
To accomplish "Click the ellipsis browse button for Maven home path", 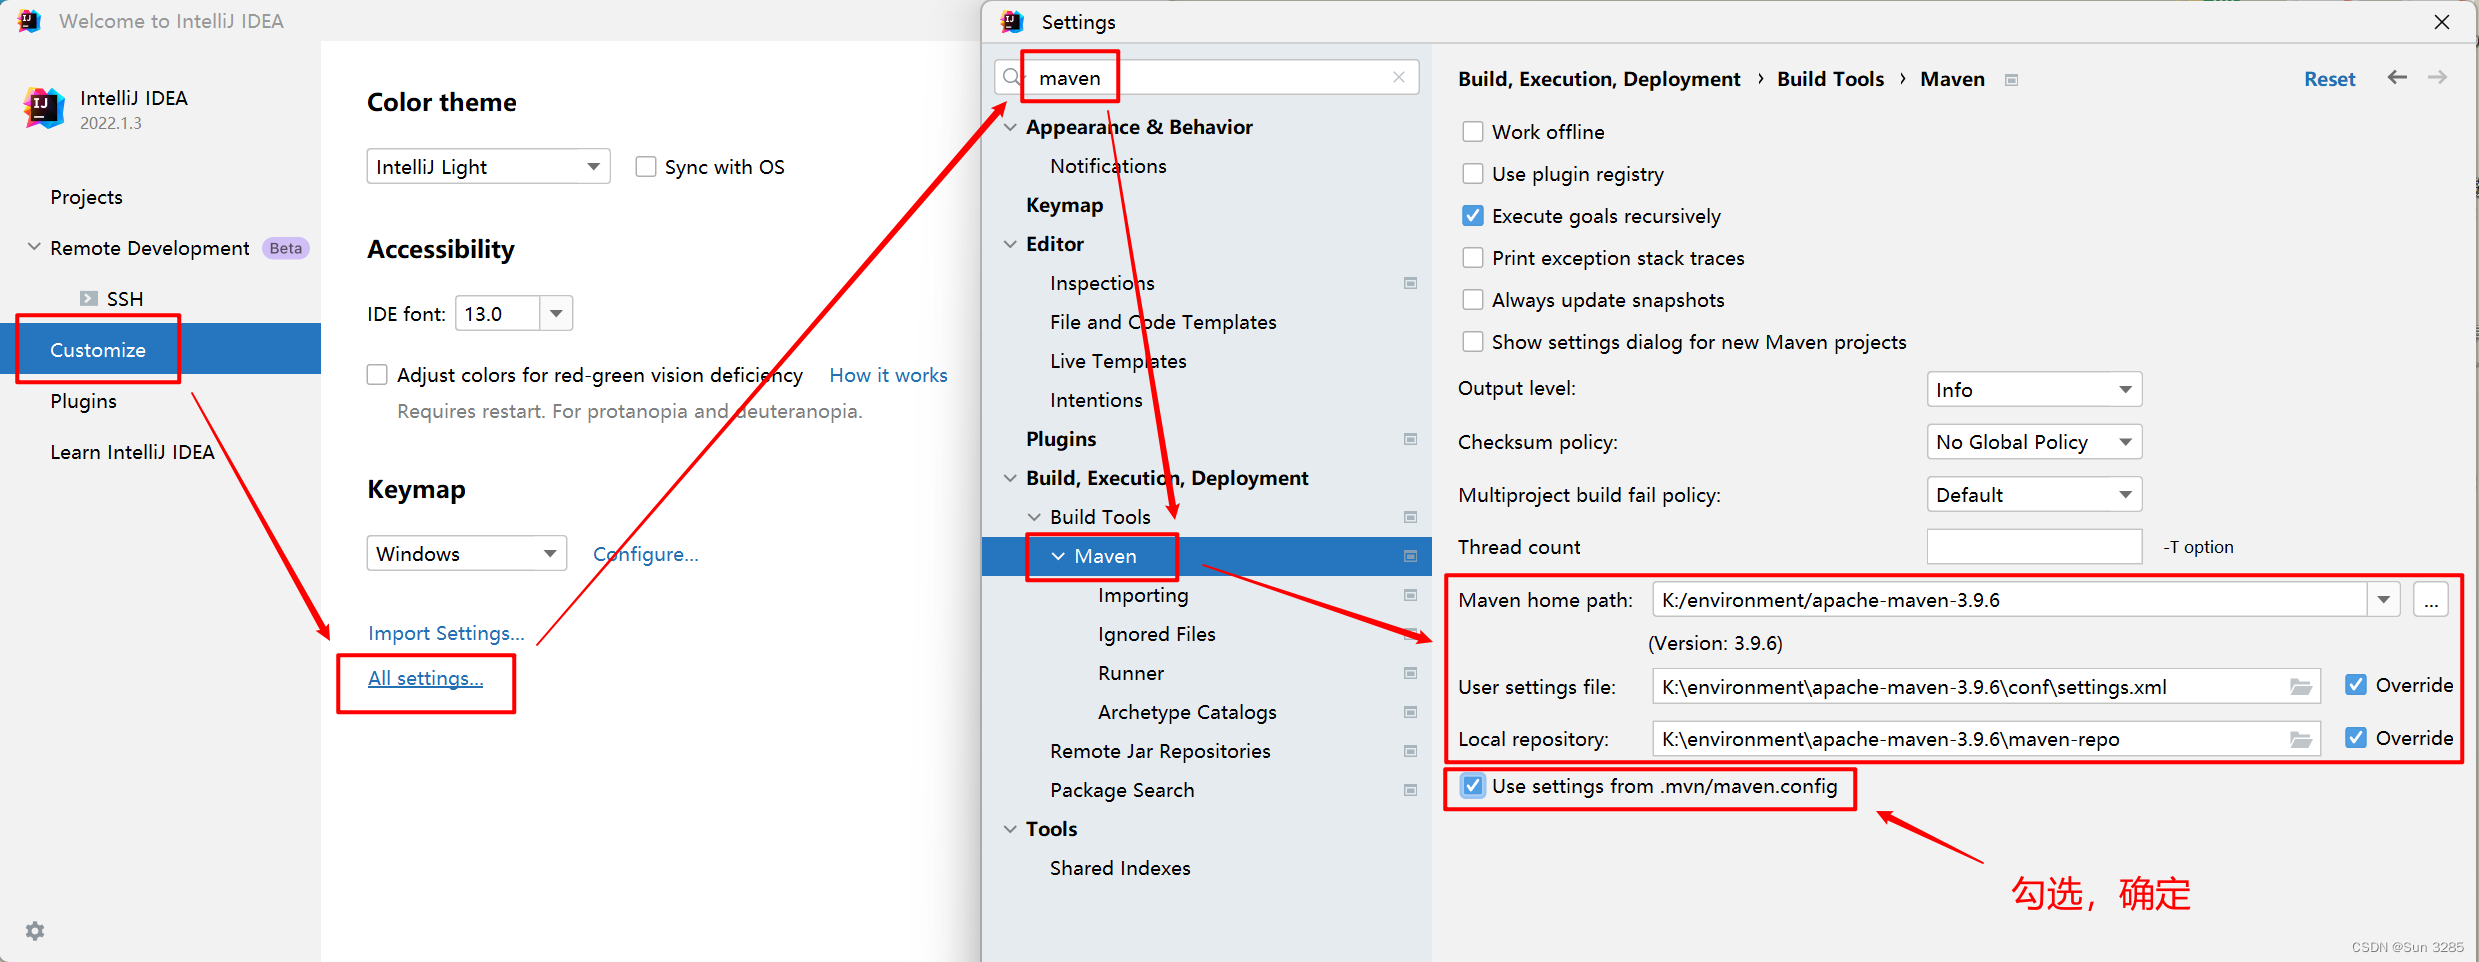I will (x=2430, y=600).
